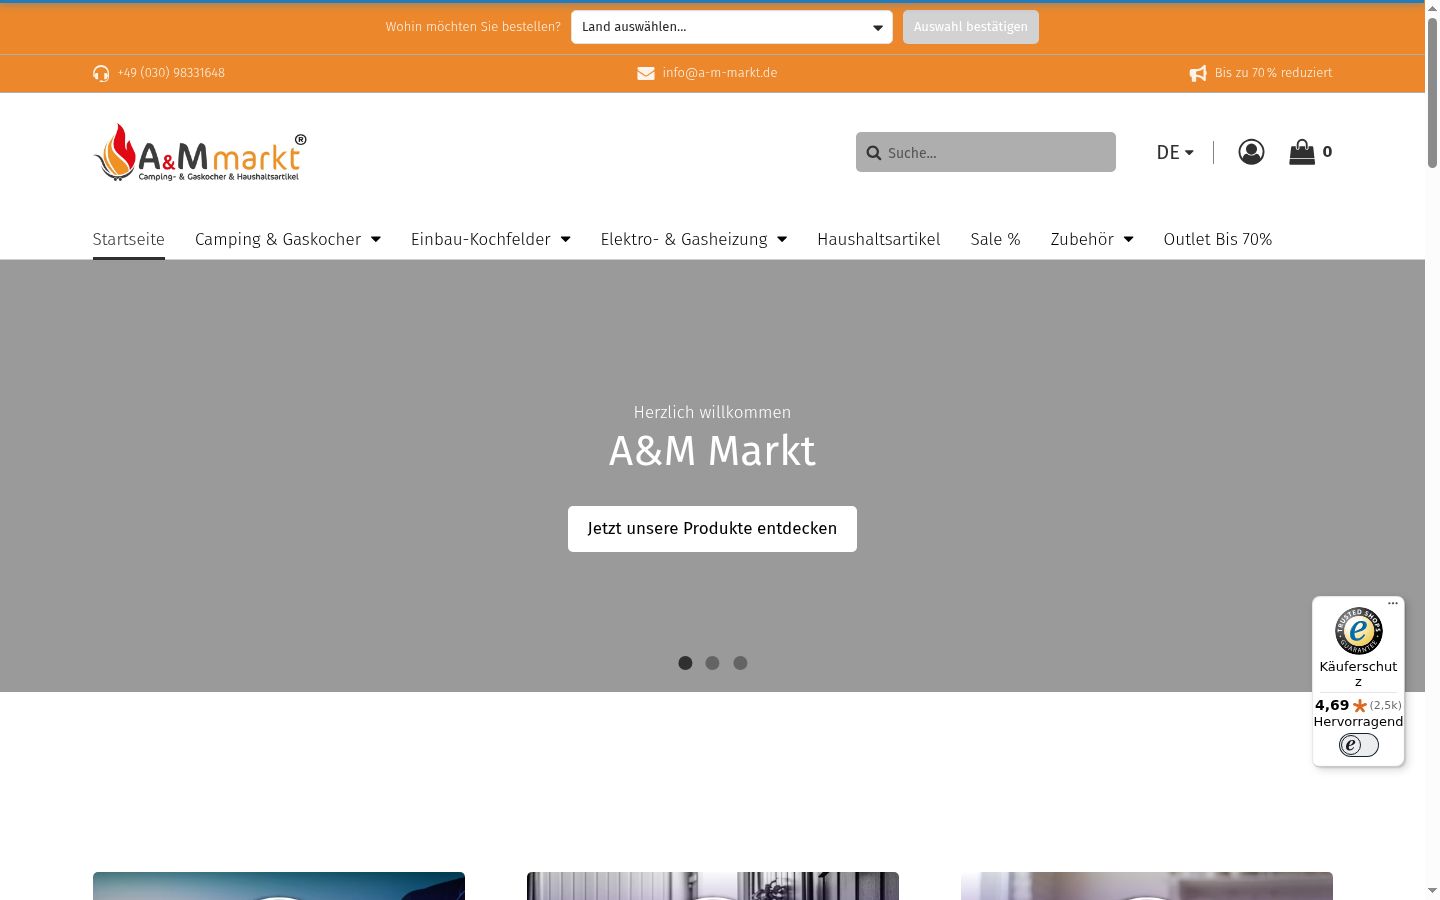Expand the Einbau-Kochfelder menu arrow
The height and width of the screenshot is (900, 1440).
566,239
